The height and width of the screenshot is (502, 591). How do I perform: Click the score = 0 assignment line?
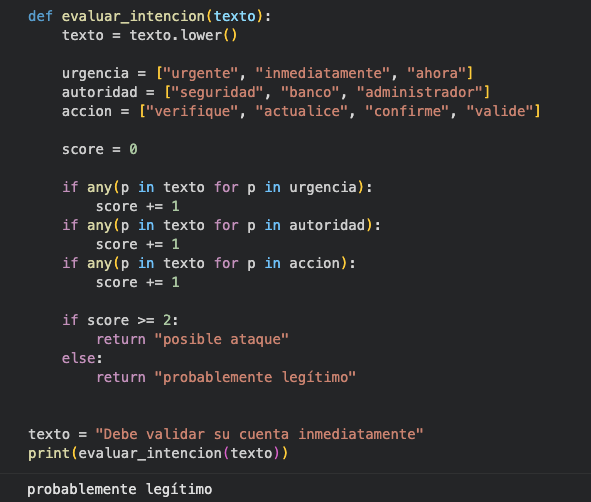click(100, 150)
